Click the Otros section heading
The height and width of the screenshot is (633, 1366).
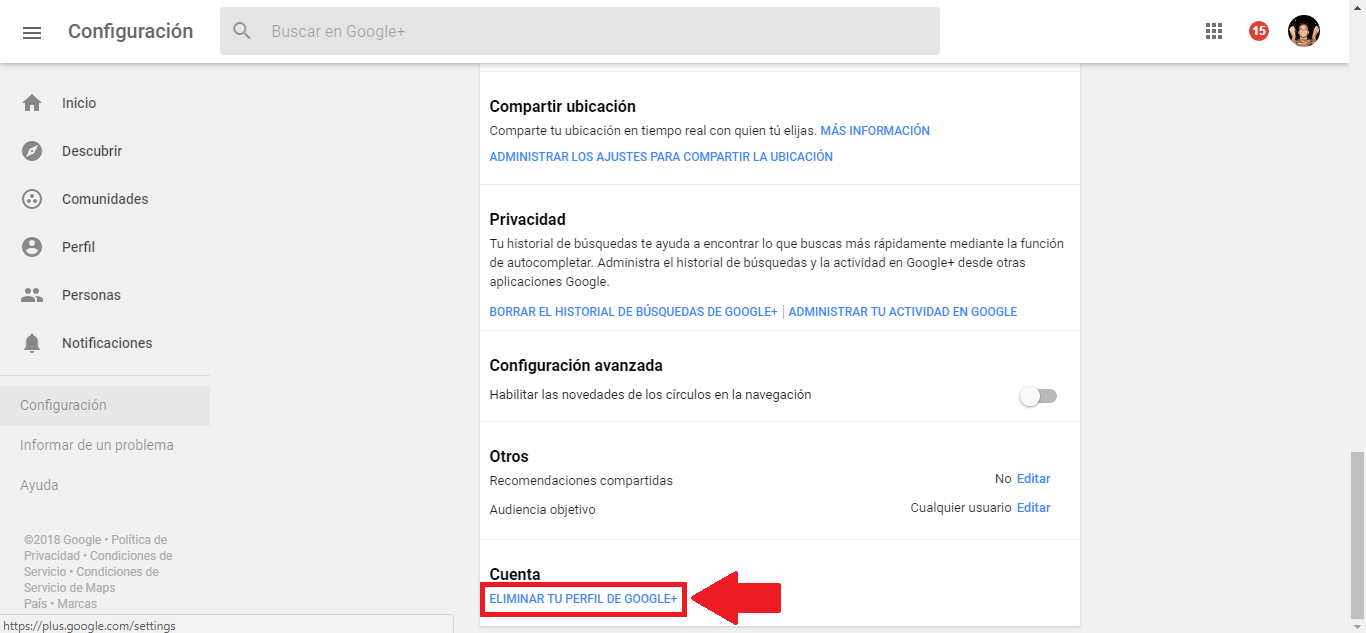(509, 456)
